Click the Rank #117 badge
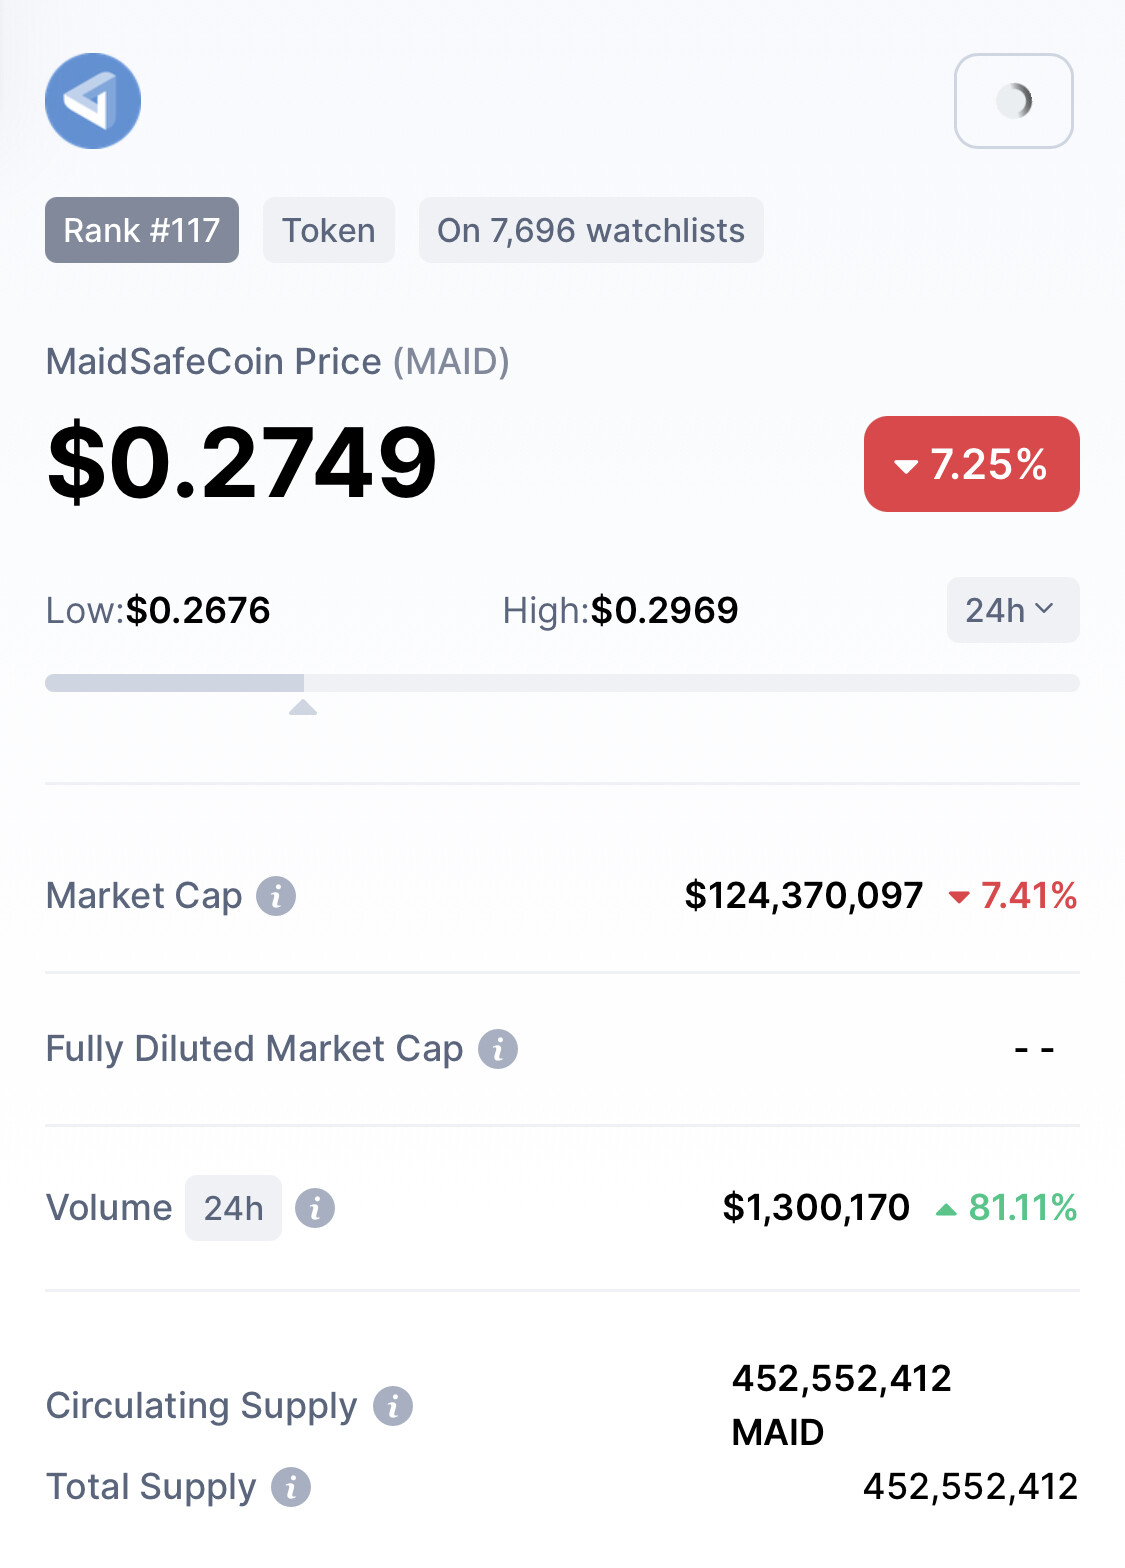Viewport: 1125px width, 1568px height. (x=142, y=230)
